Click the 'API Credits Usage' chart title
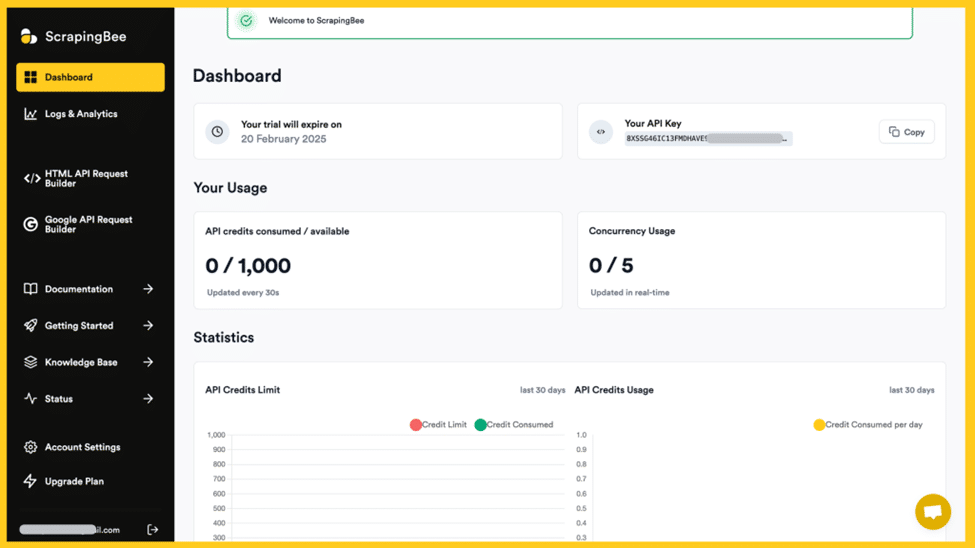The width and height of the screenshot is (975, 548). click(x=614, y=390)
